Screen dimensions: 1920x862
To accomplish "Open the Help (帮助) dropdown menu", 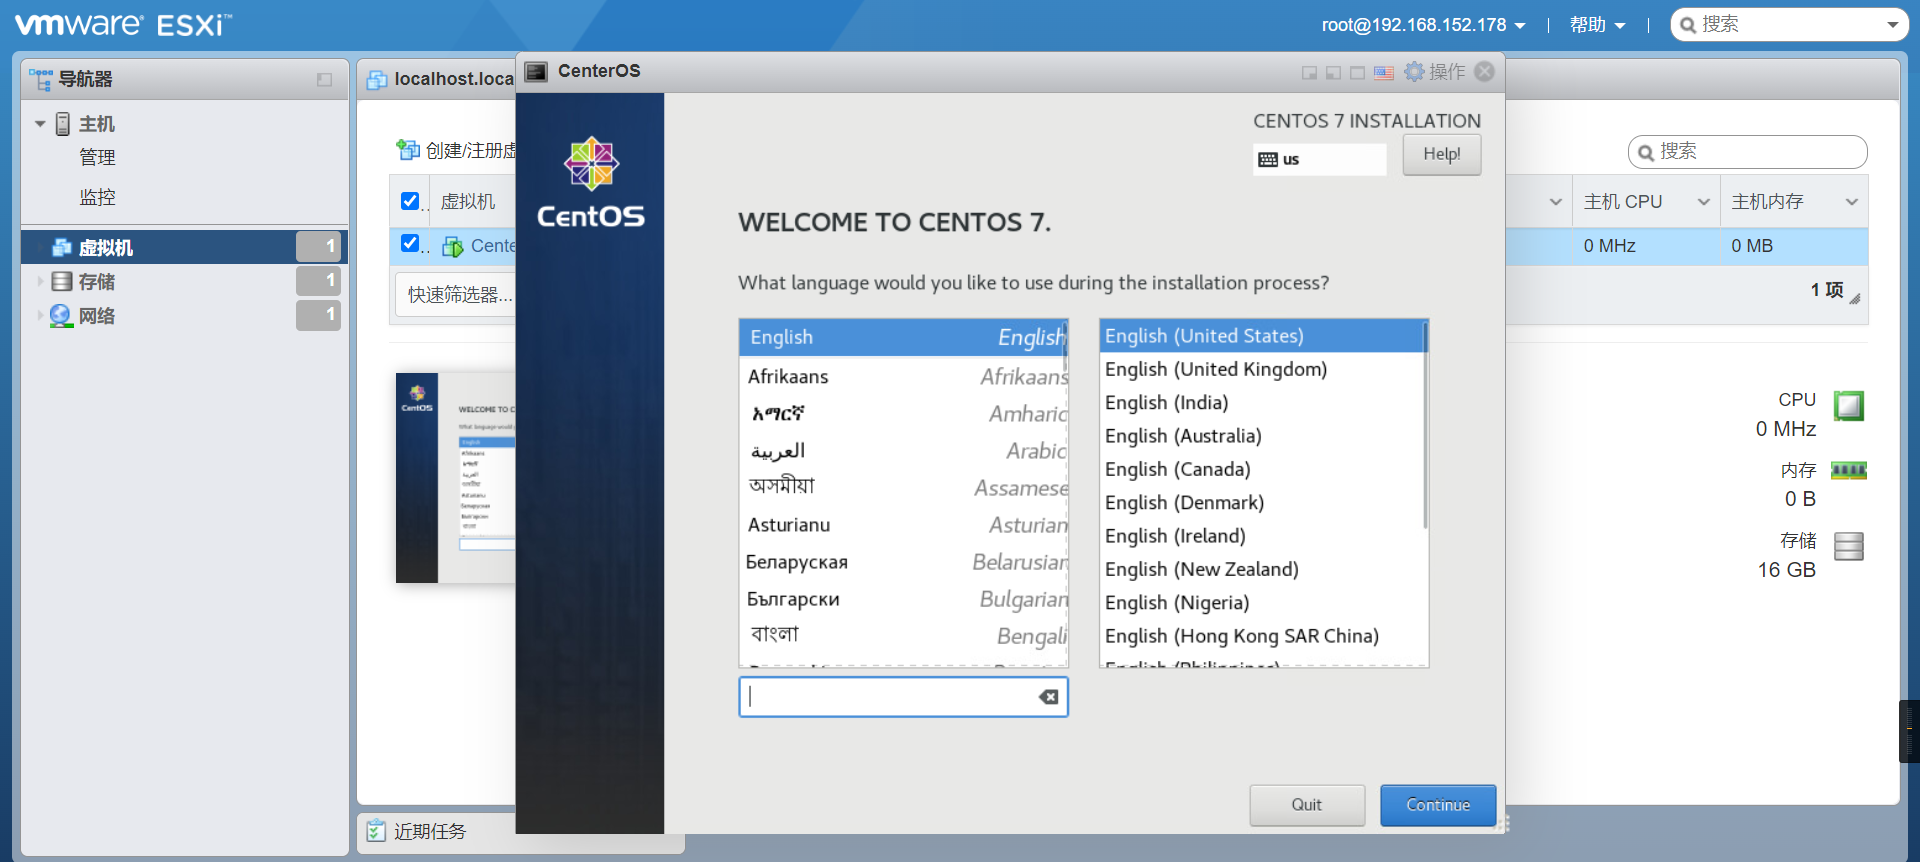I will pyautogui.click(x=1597, y=25).
